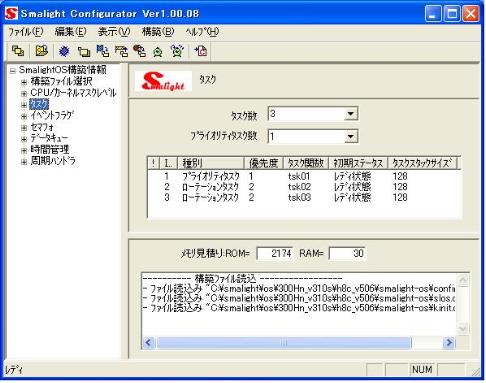Expand the タスク tree node
This screenshot has height=383, width=486.
(24, 105)
